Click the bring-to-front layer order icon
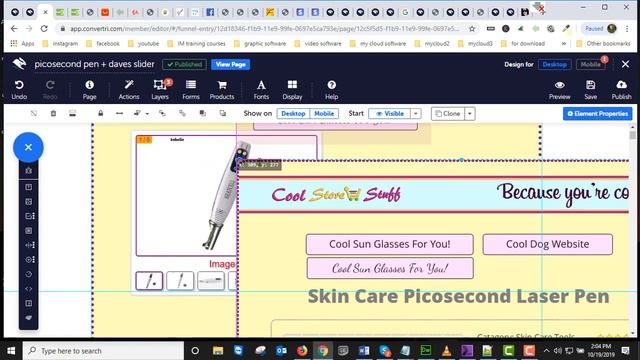 coord(202,113)
